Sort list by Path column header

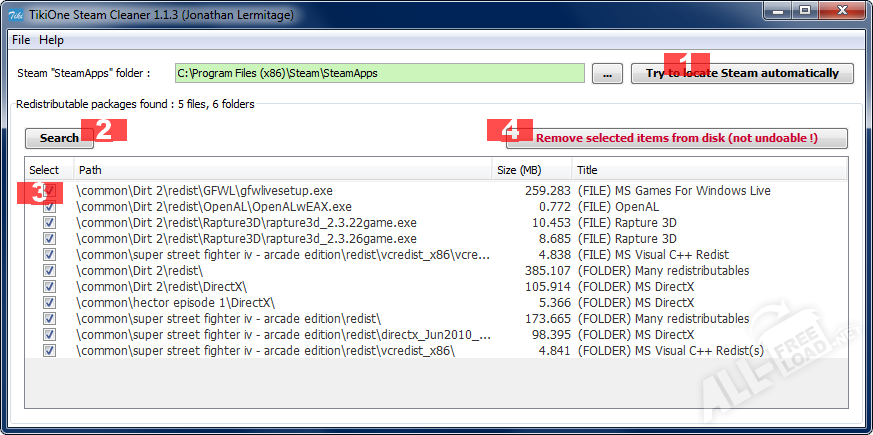[282, 170]
